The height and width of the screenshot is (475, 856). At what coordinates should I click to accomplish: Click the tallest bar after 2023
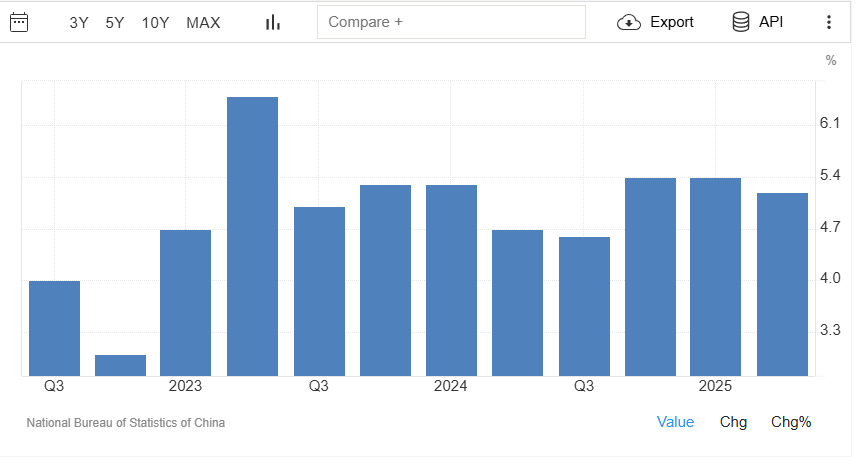252,236
